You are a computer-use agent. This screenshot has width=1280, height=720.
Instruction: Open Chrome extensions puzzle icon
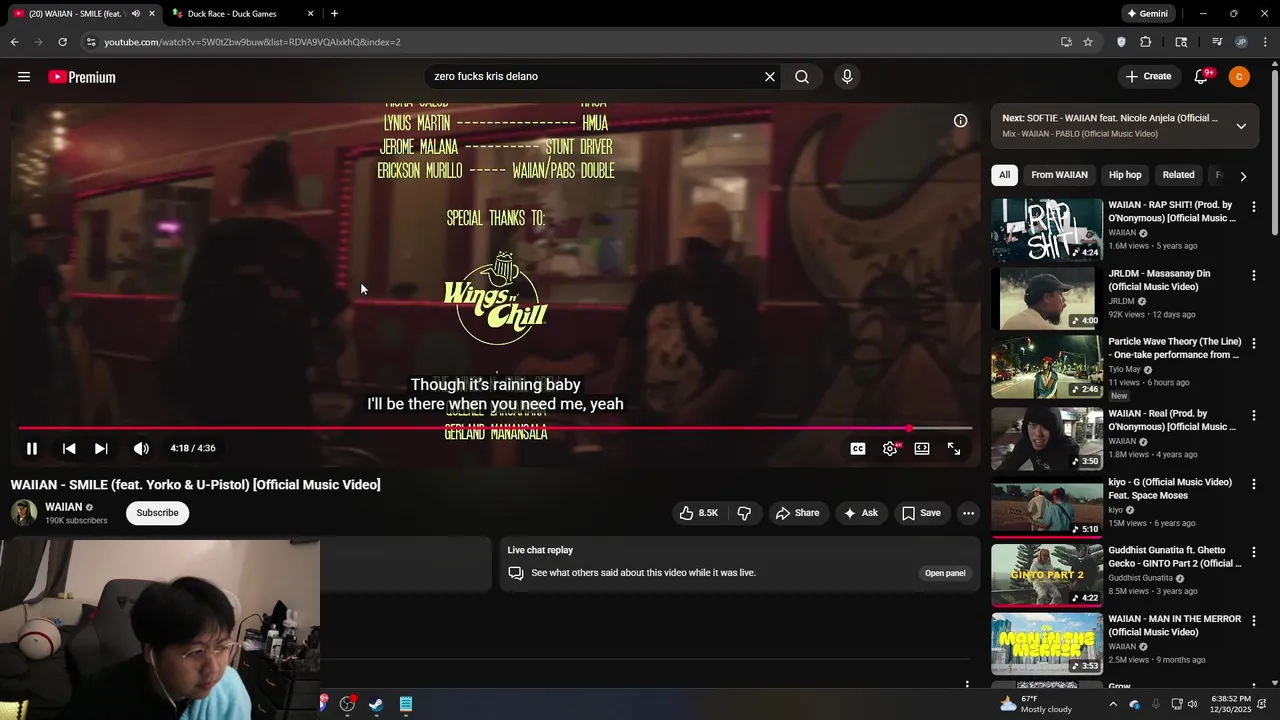coord(1146,42)
